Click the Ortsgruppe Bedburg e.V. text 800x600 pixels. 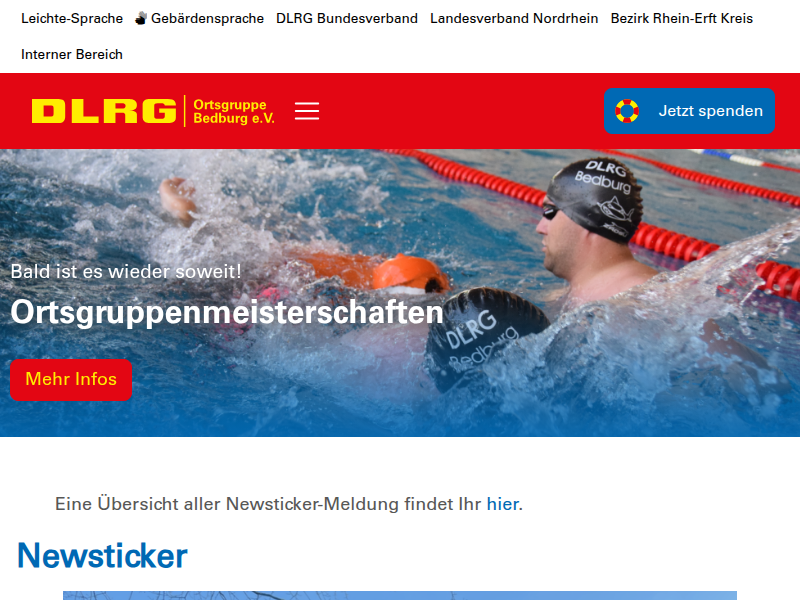coord(234,111)
